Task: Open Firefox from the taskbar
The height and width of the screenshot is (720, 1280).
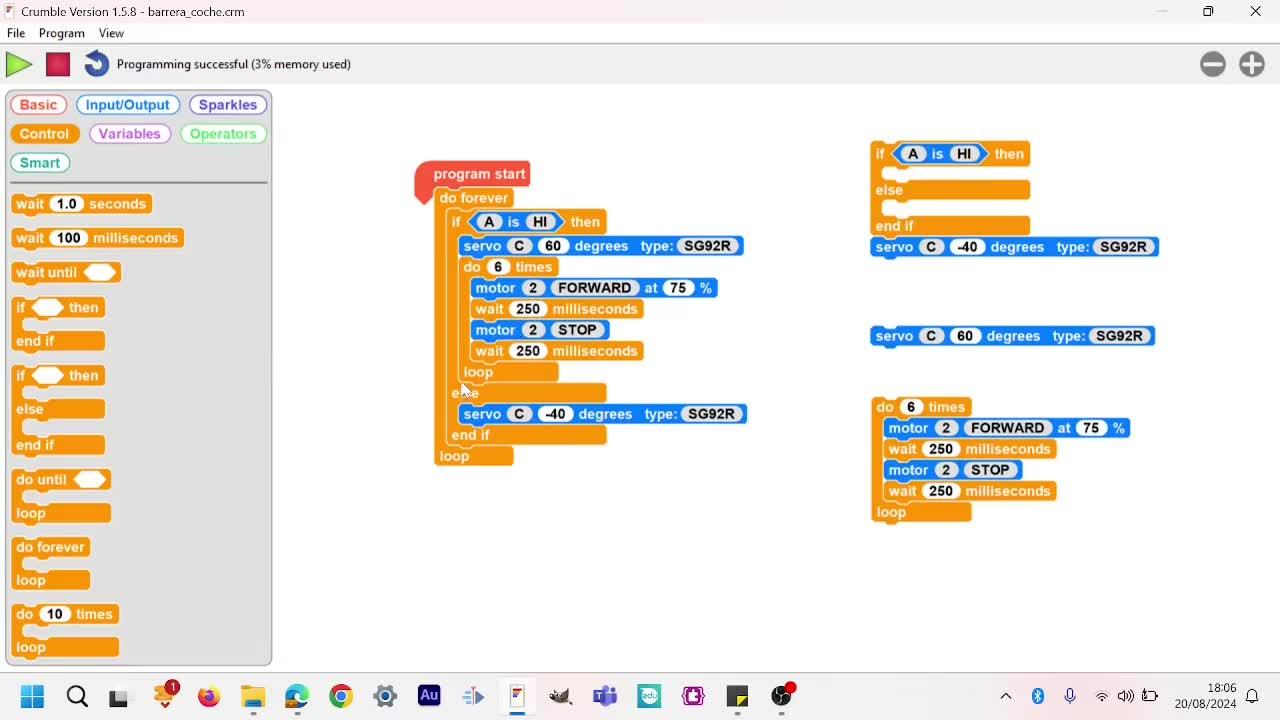Action: tap(209, 696)
